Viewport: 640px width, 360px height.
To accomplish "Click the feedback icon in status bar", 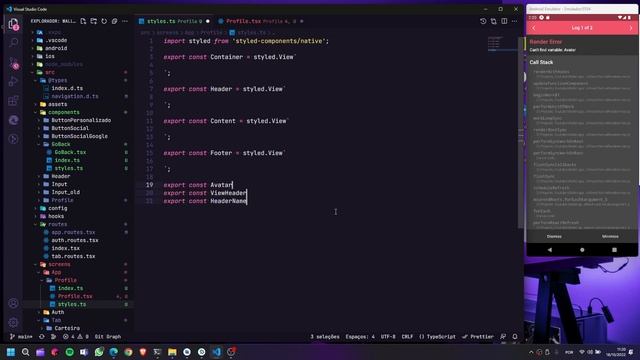I will (503, 337).
